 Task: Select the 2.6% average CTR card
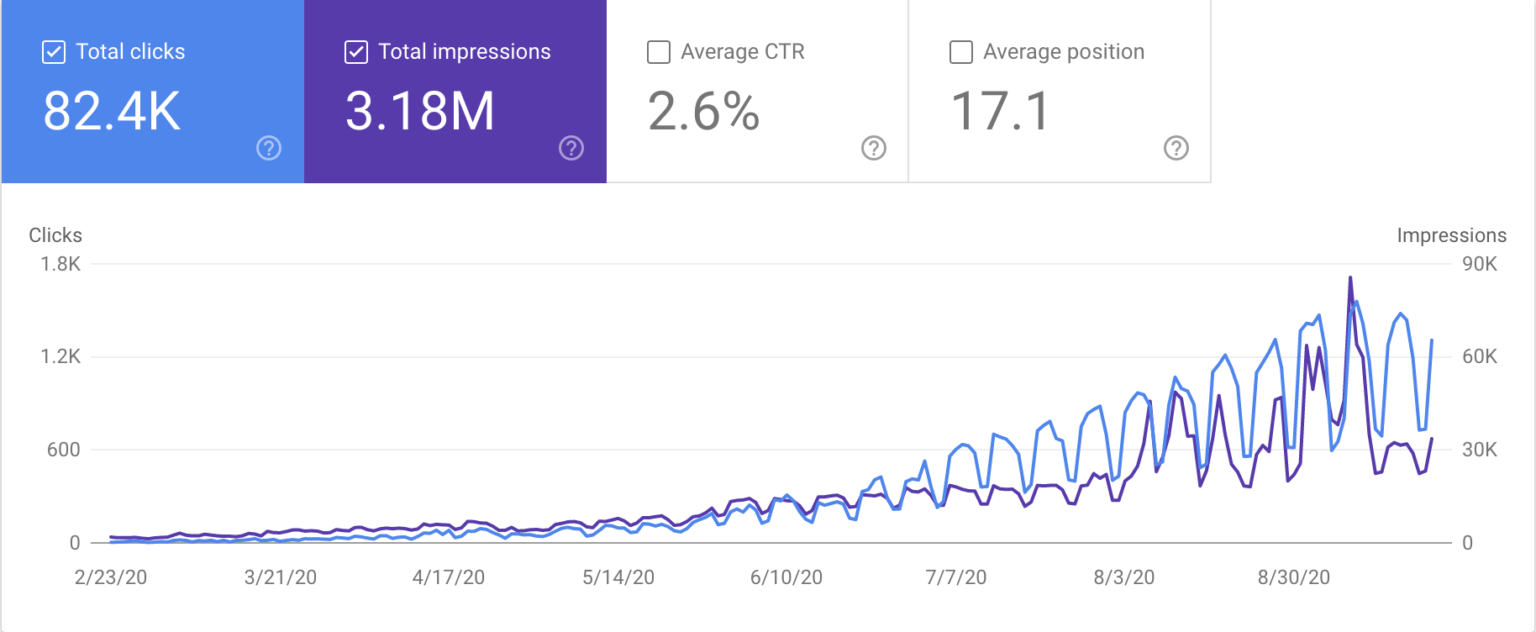(x=757, y=92)
